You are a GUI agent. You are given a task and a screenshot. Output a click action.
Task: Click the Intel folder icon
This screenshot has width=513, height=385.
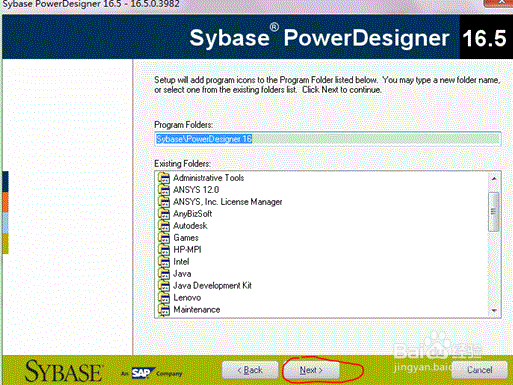(164, 262)
